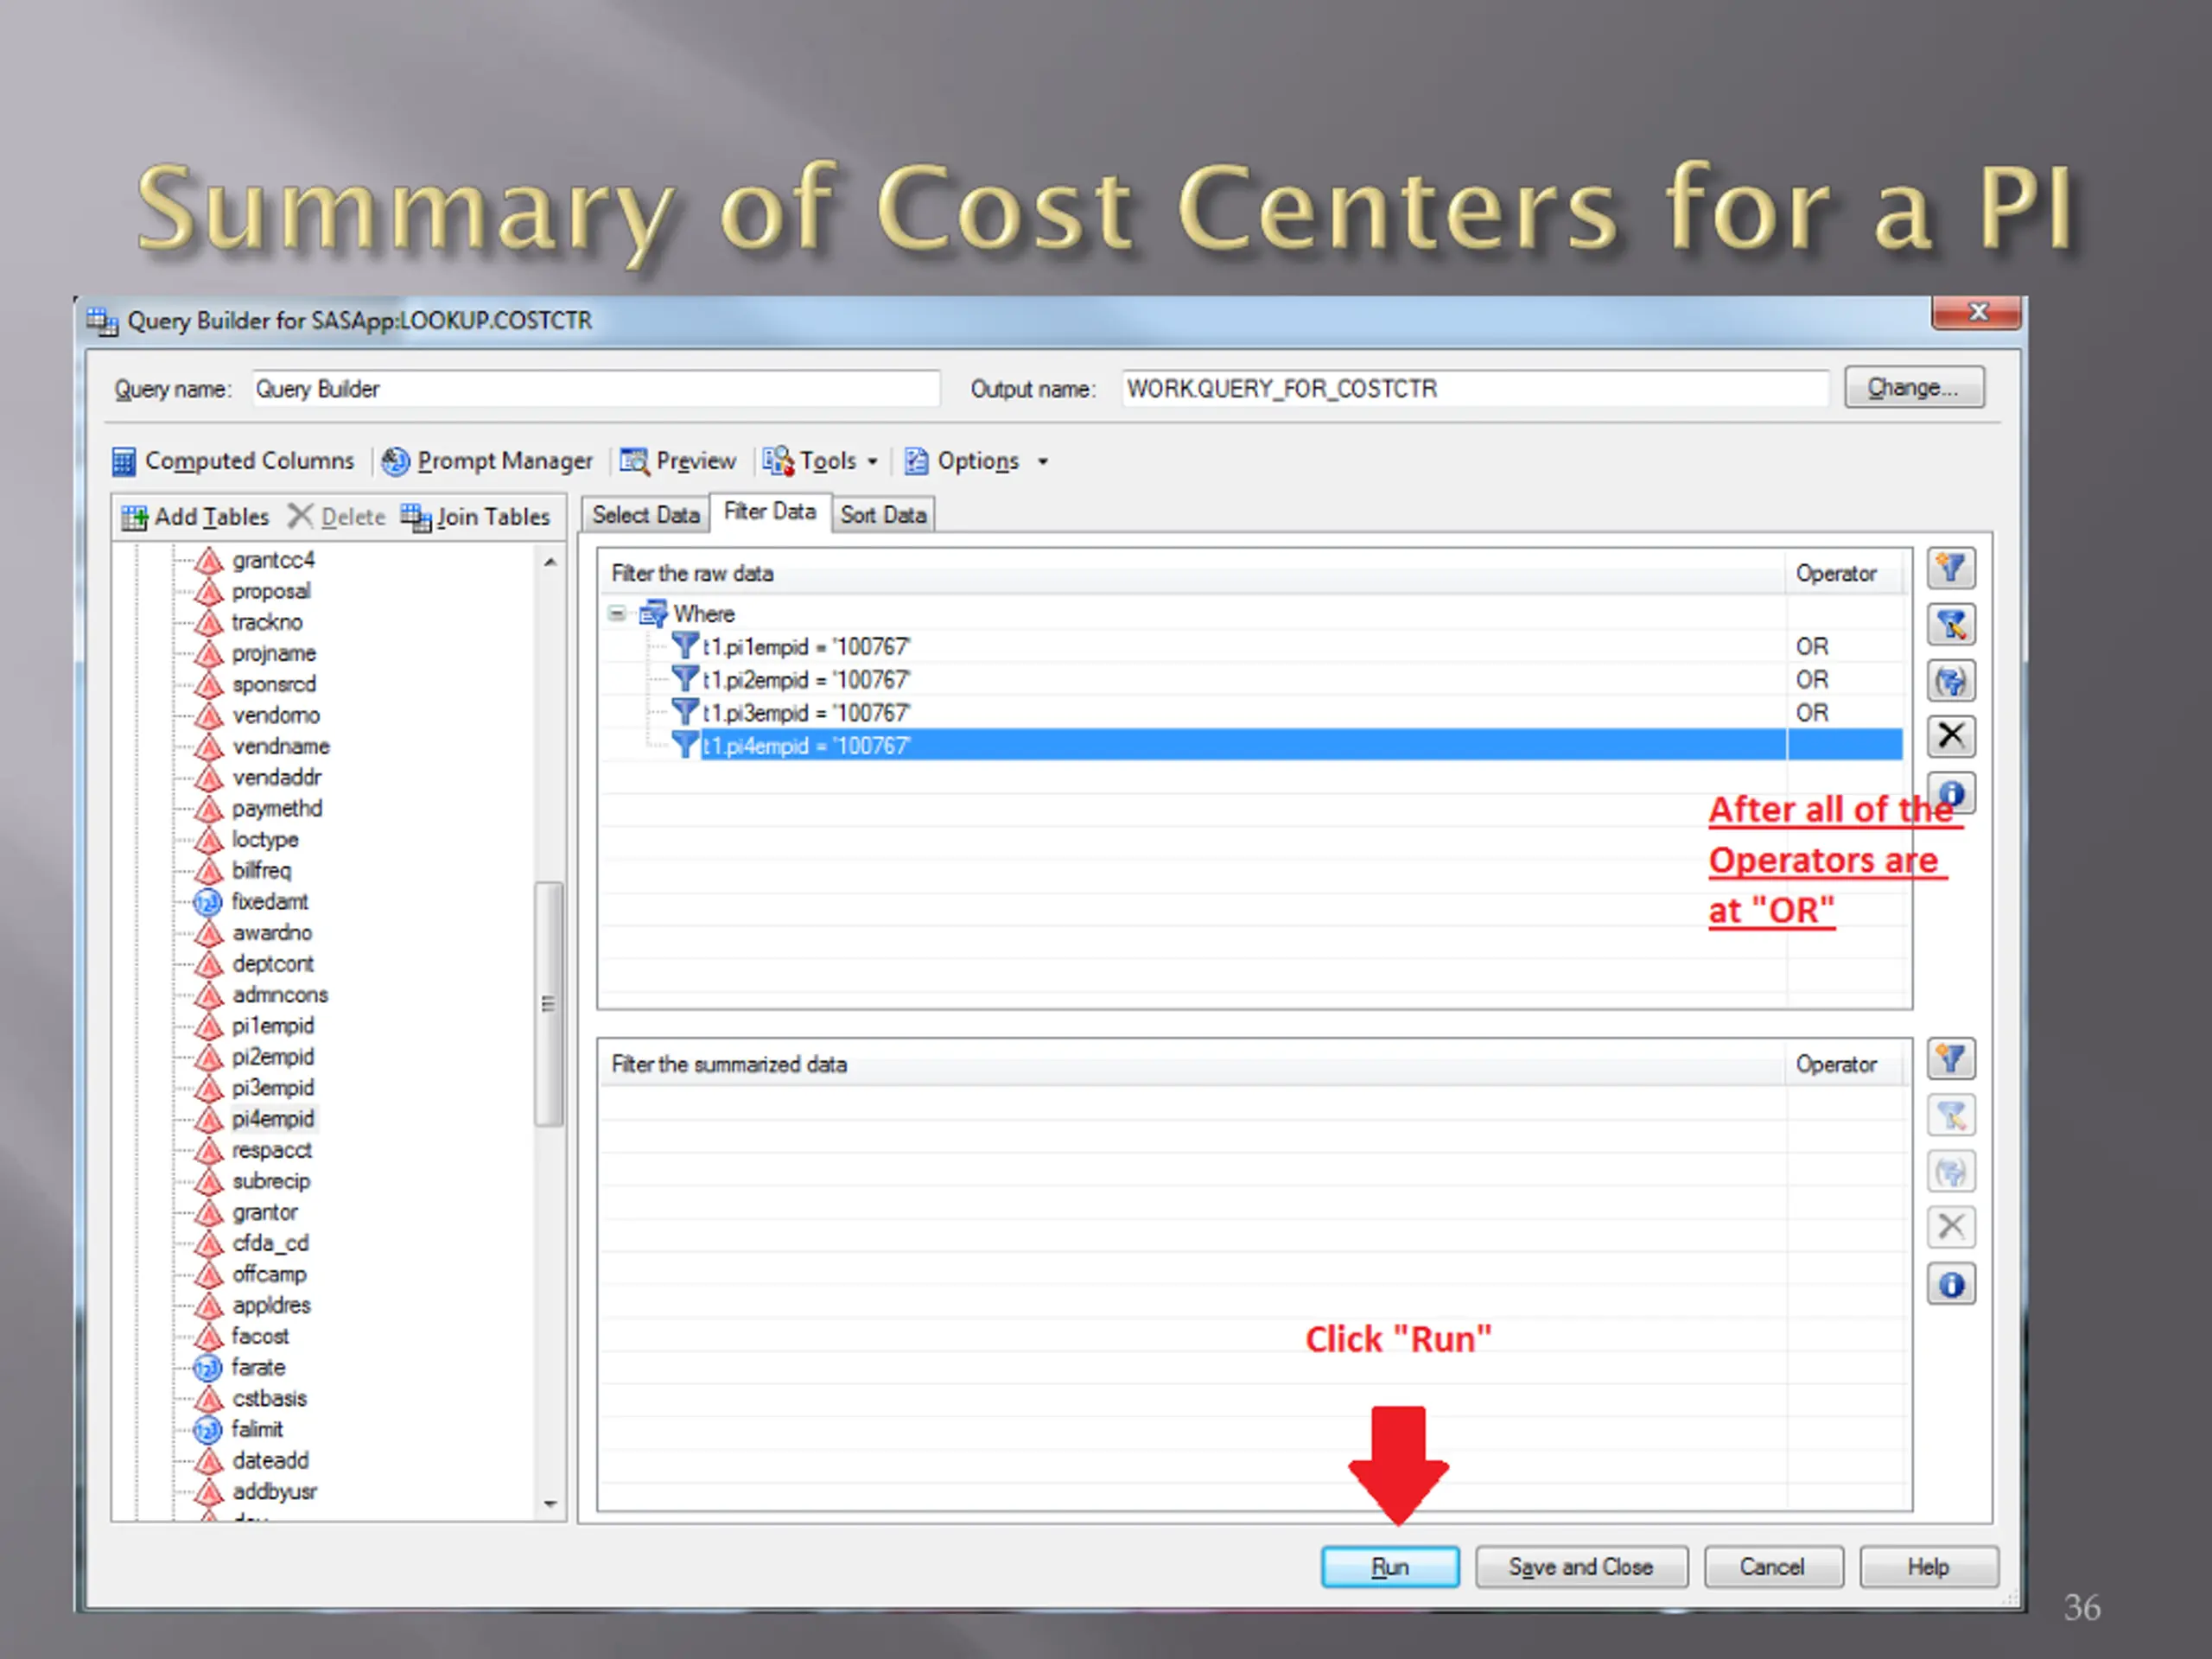Open the Options dropdown arrow
Viewport: 2212px width, 1659px height.
tap(1043, 461)
